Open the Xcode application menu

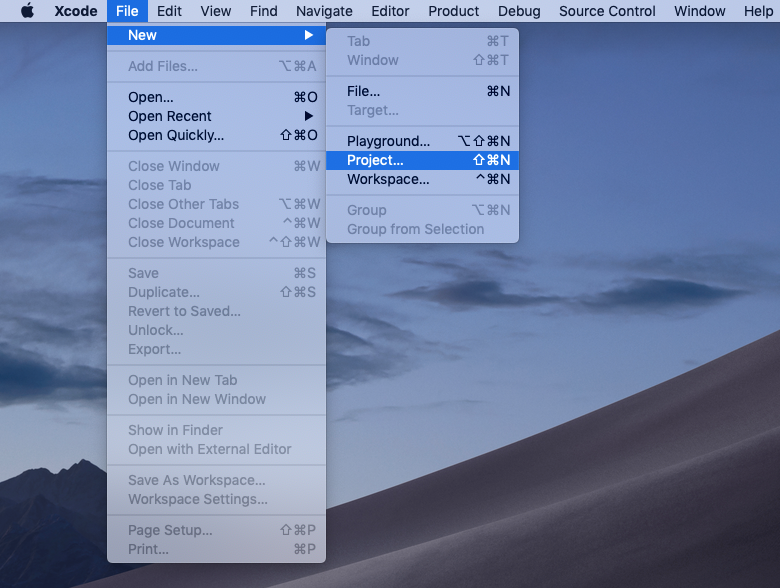[x=76, y=10]
